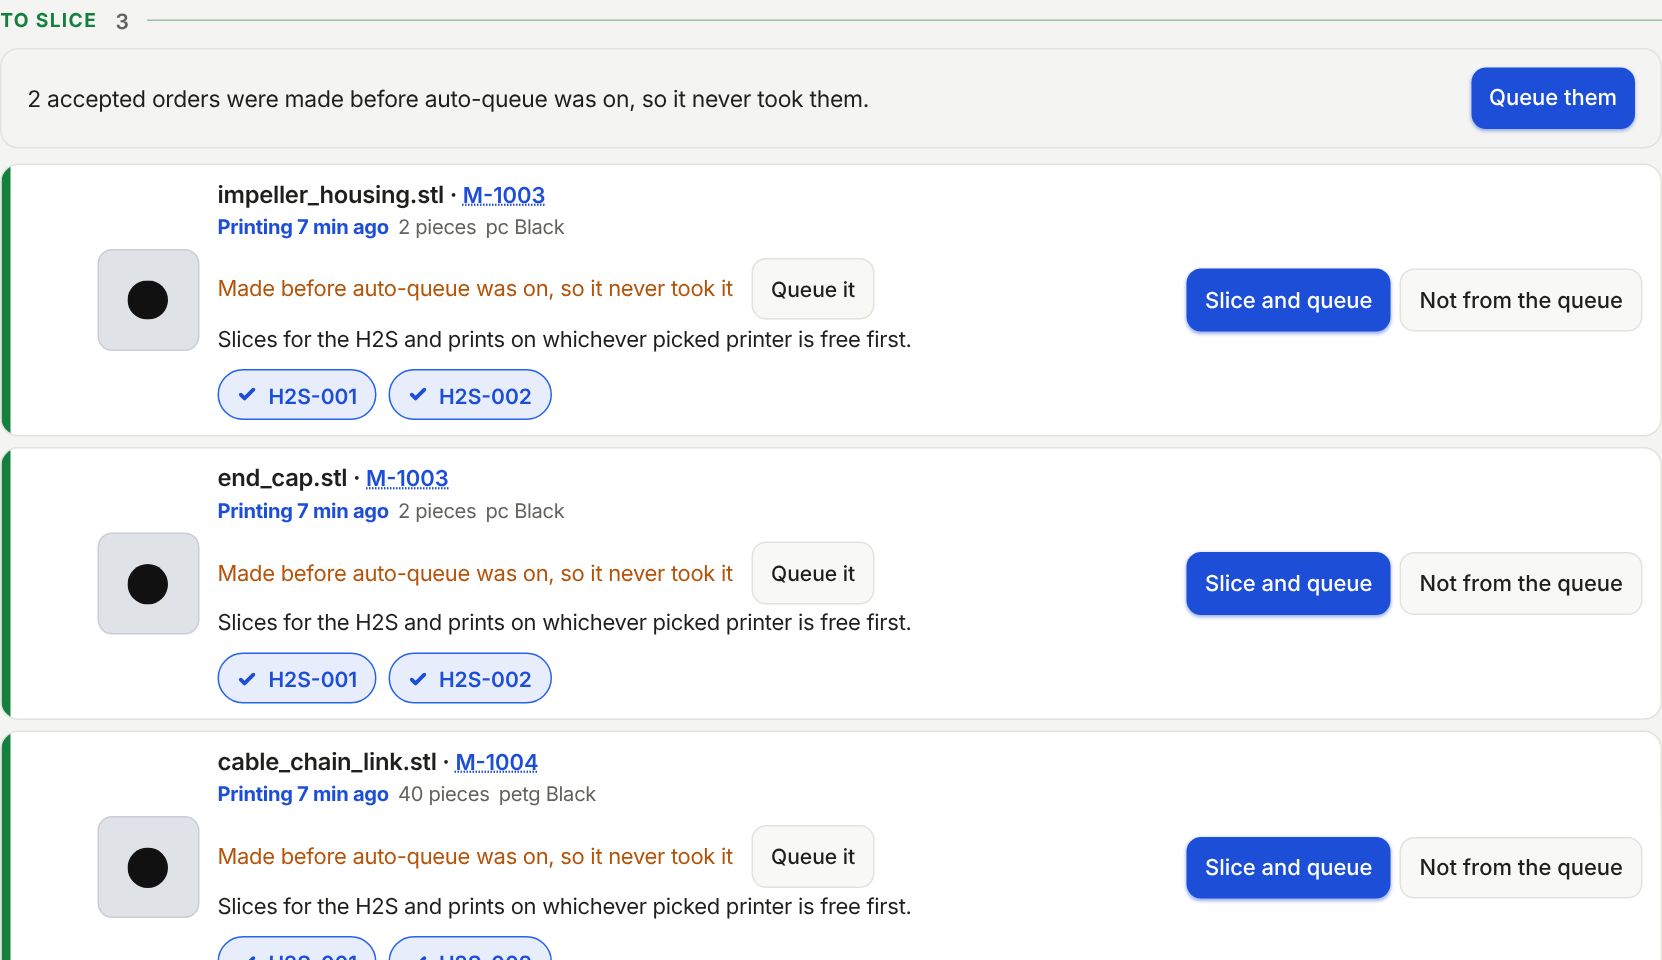This screenshot has height=960, width=1662.
Task: Click the TO SLICE section heading
Action: 48,20
